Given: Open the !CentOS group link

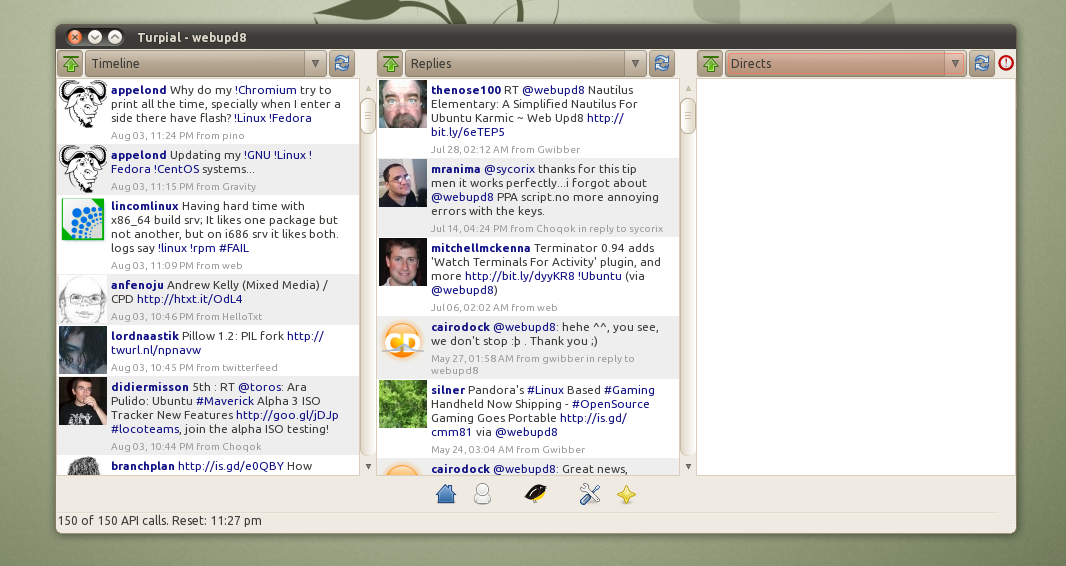Looking at the screenshot, I should pyautogui.click(x=177, y=169).
